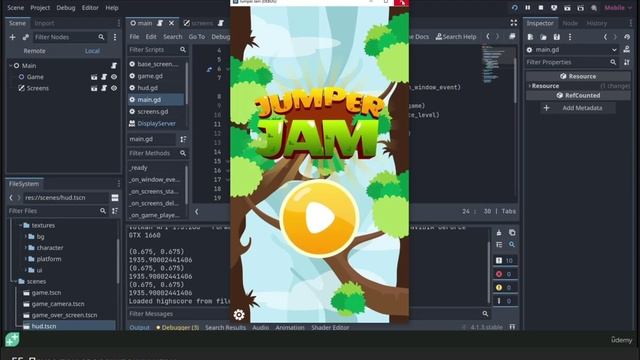The width and height of the screenshot is (640, 360).
Task: Copy output log with copy icon
Action: pos(512,233)
